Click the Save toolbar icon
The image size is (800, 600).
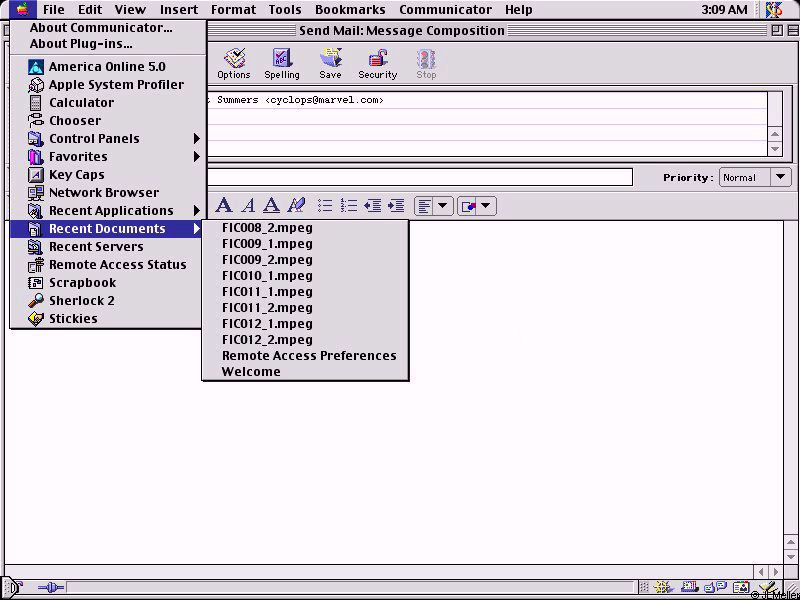tap(330, 64)
